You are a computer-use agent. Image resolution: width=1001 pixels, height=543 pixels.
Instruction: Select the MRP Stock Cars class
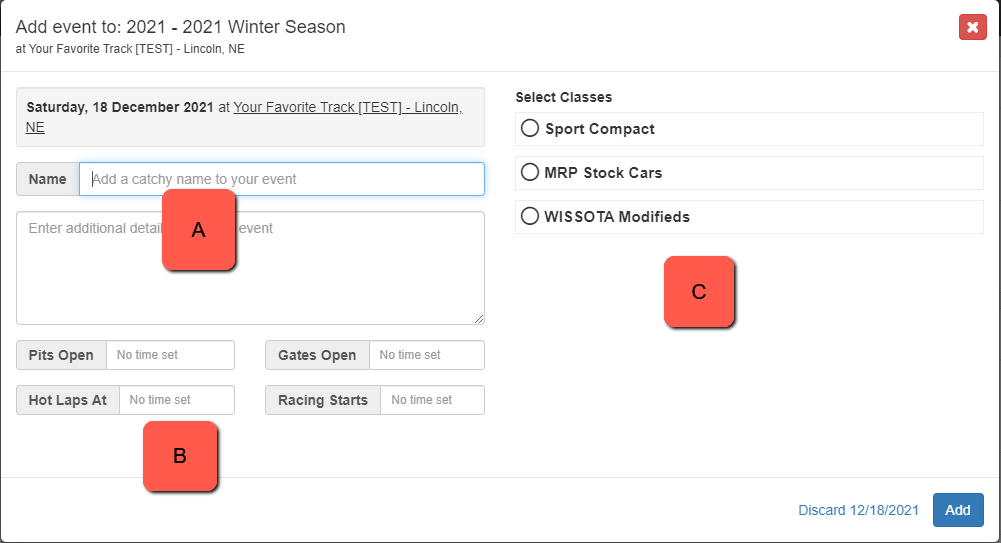530,172
